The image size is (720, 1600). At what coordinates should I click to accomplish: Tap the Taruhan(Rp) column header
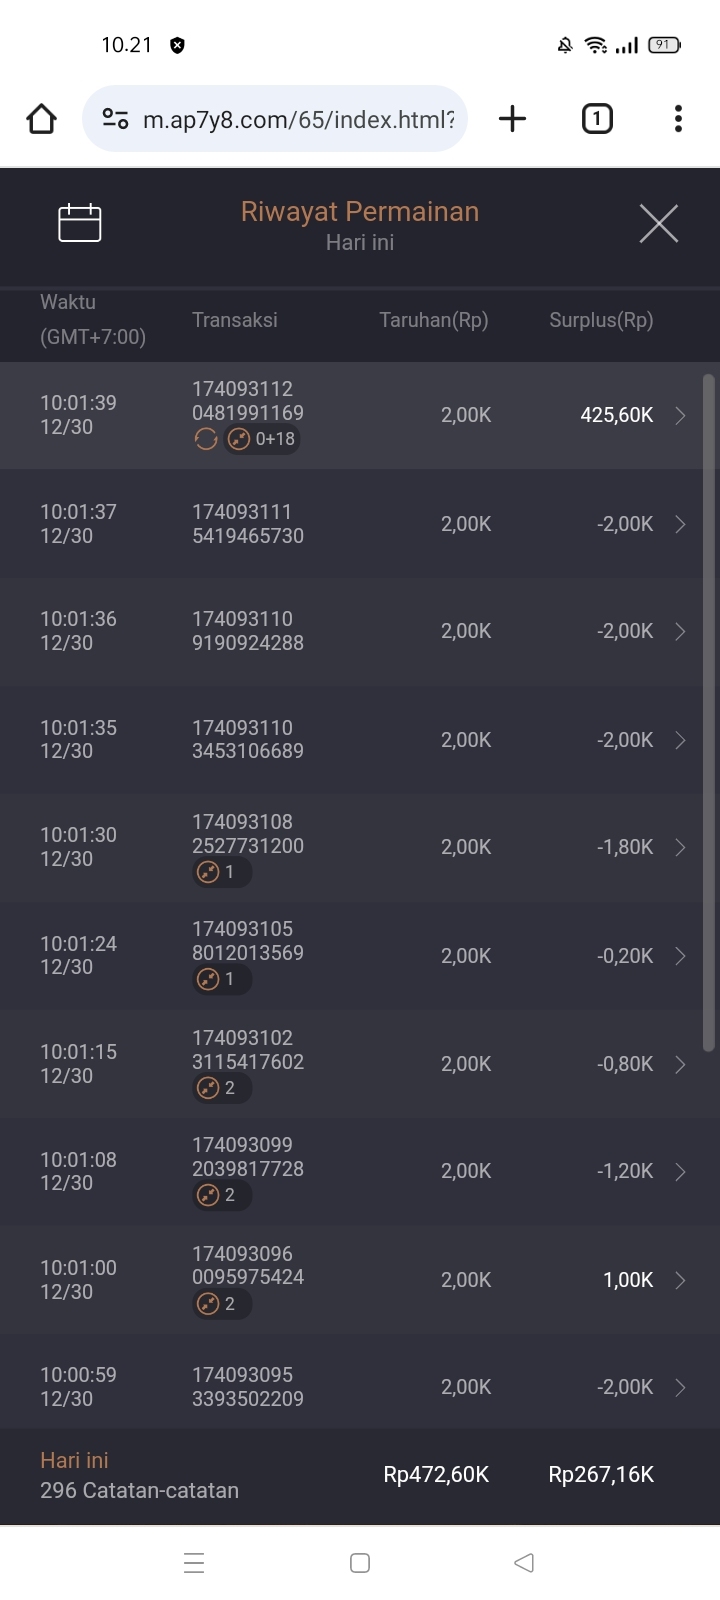tap(434, 320)
